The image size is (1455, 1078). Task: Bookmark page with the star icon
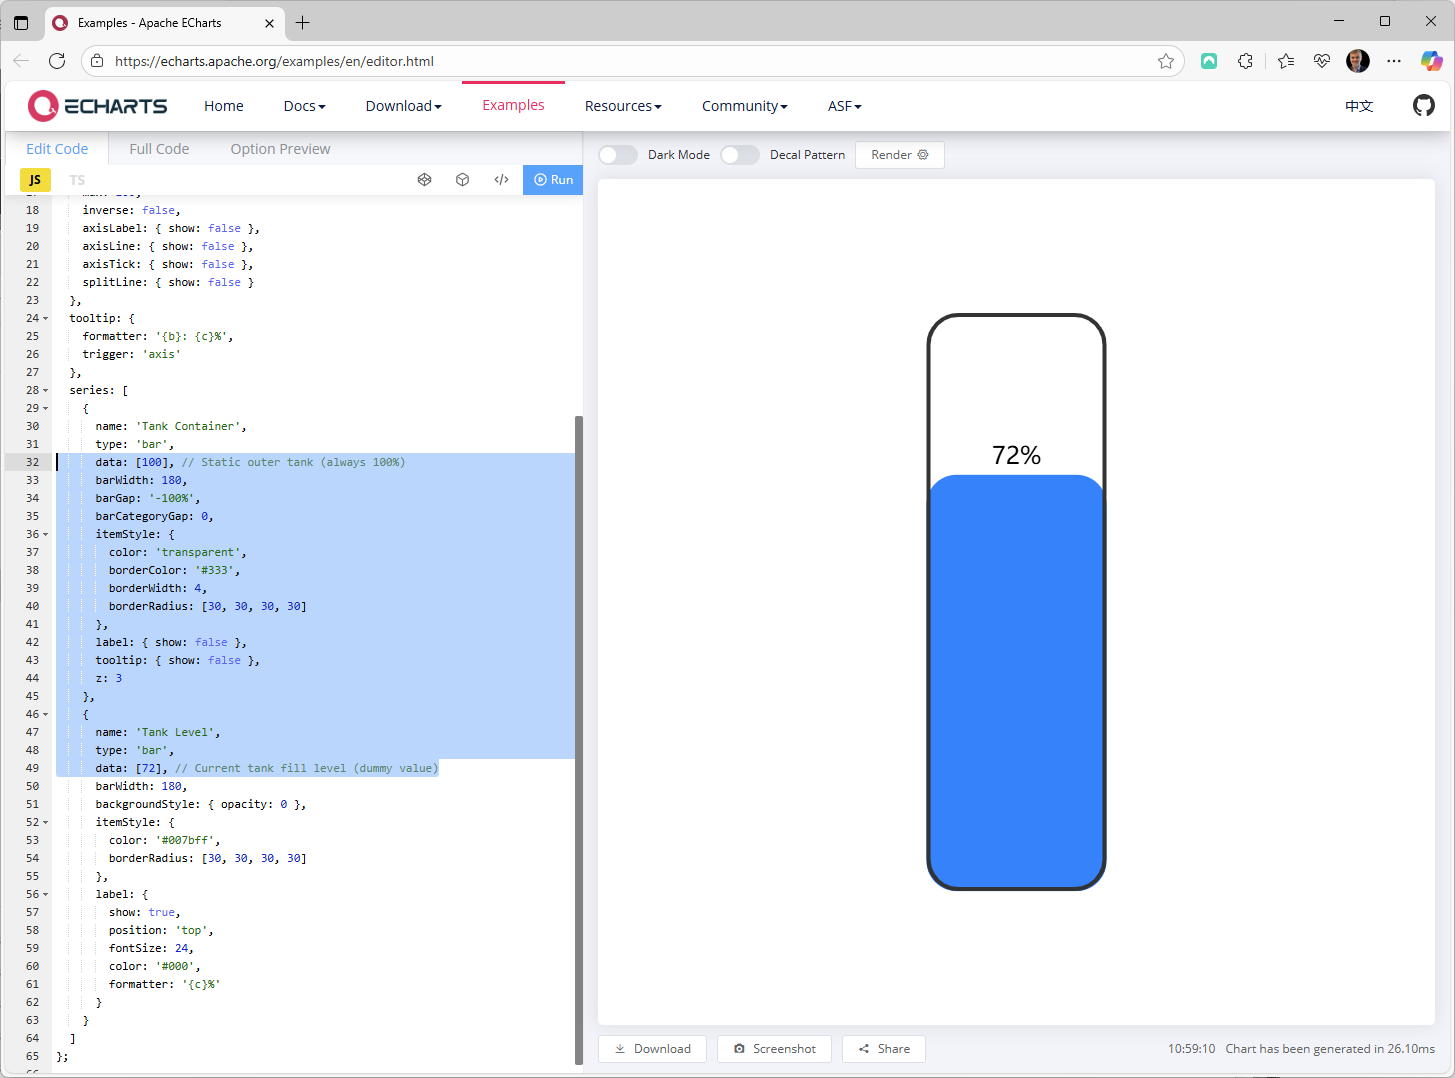(1165, 61)
